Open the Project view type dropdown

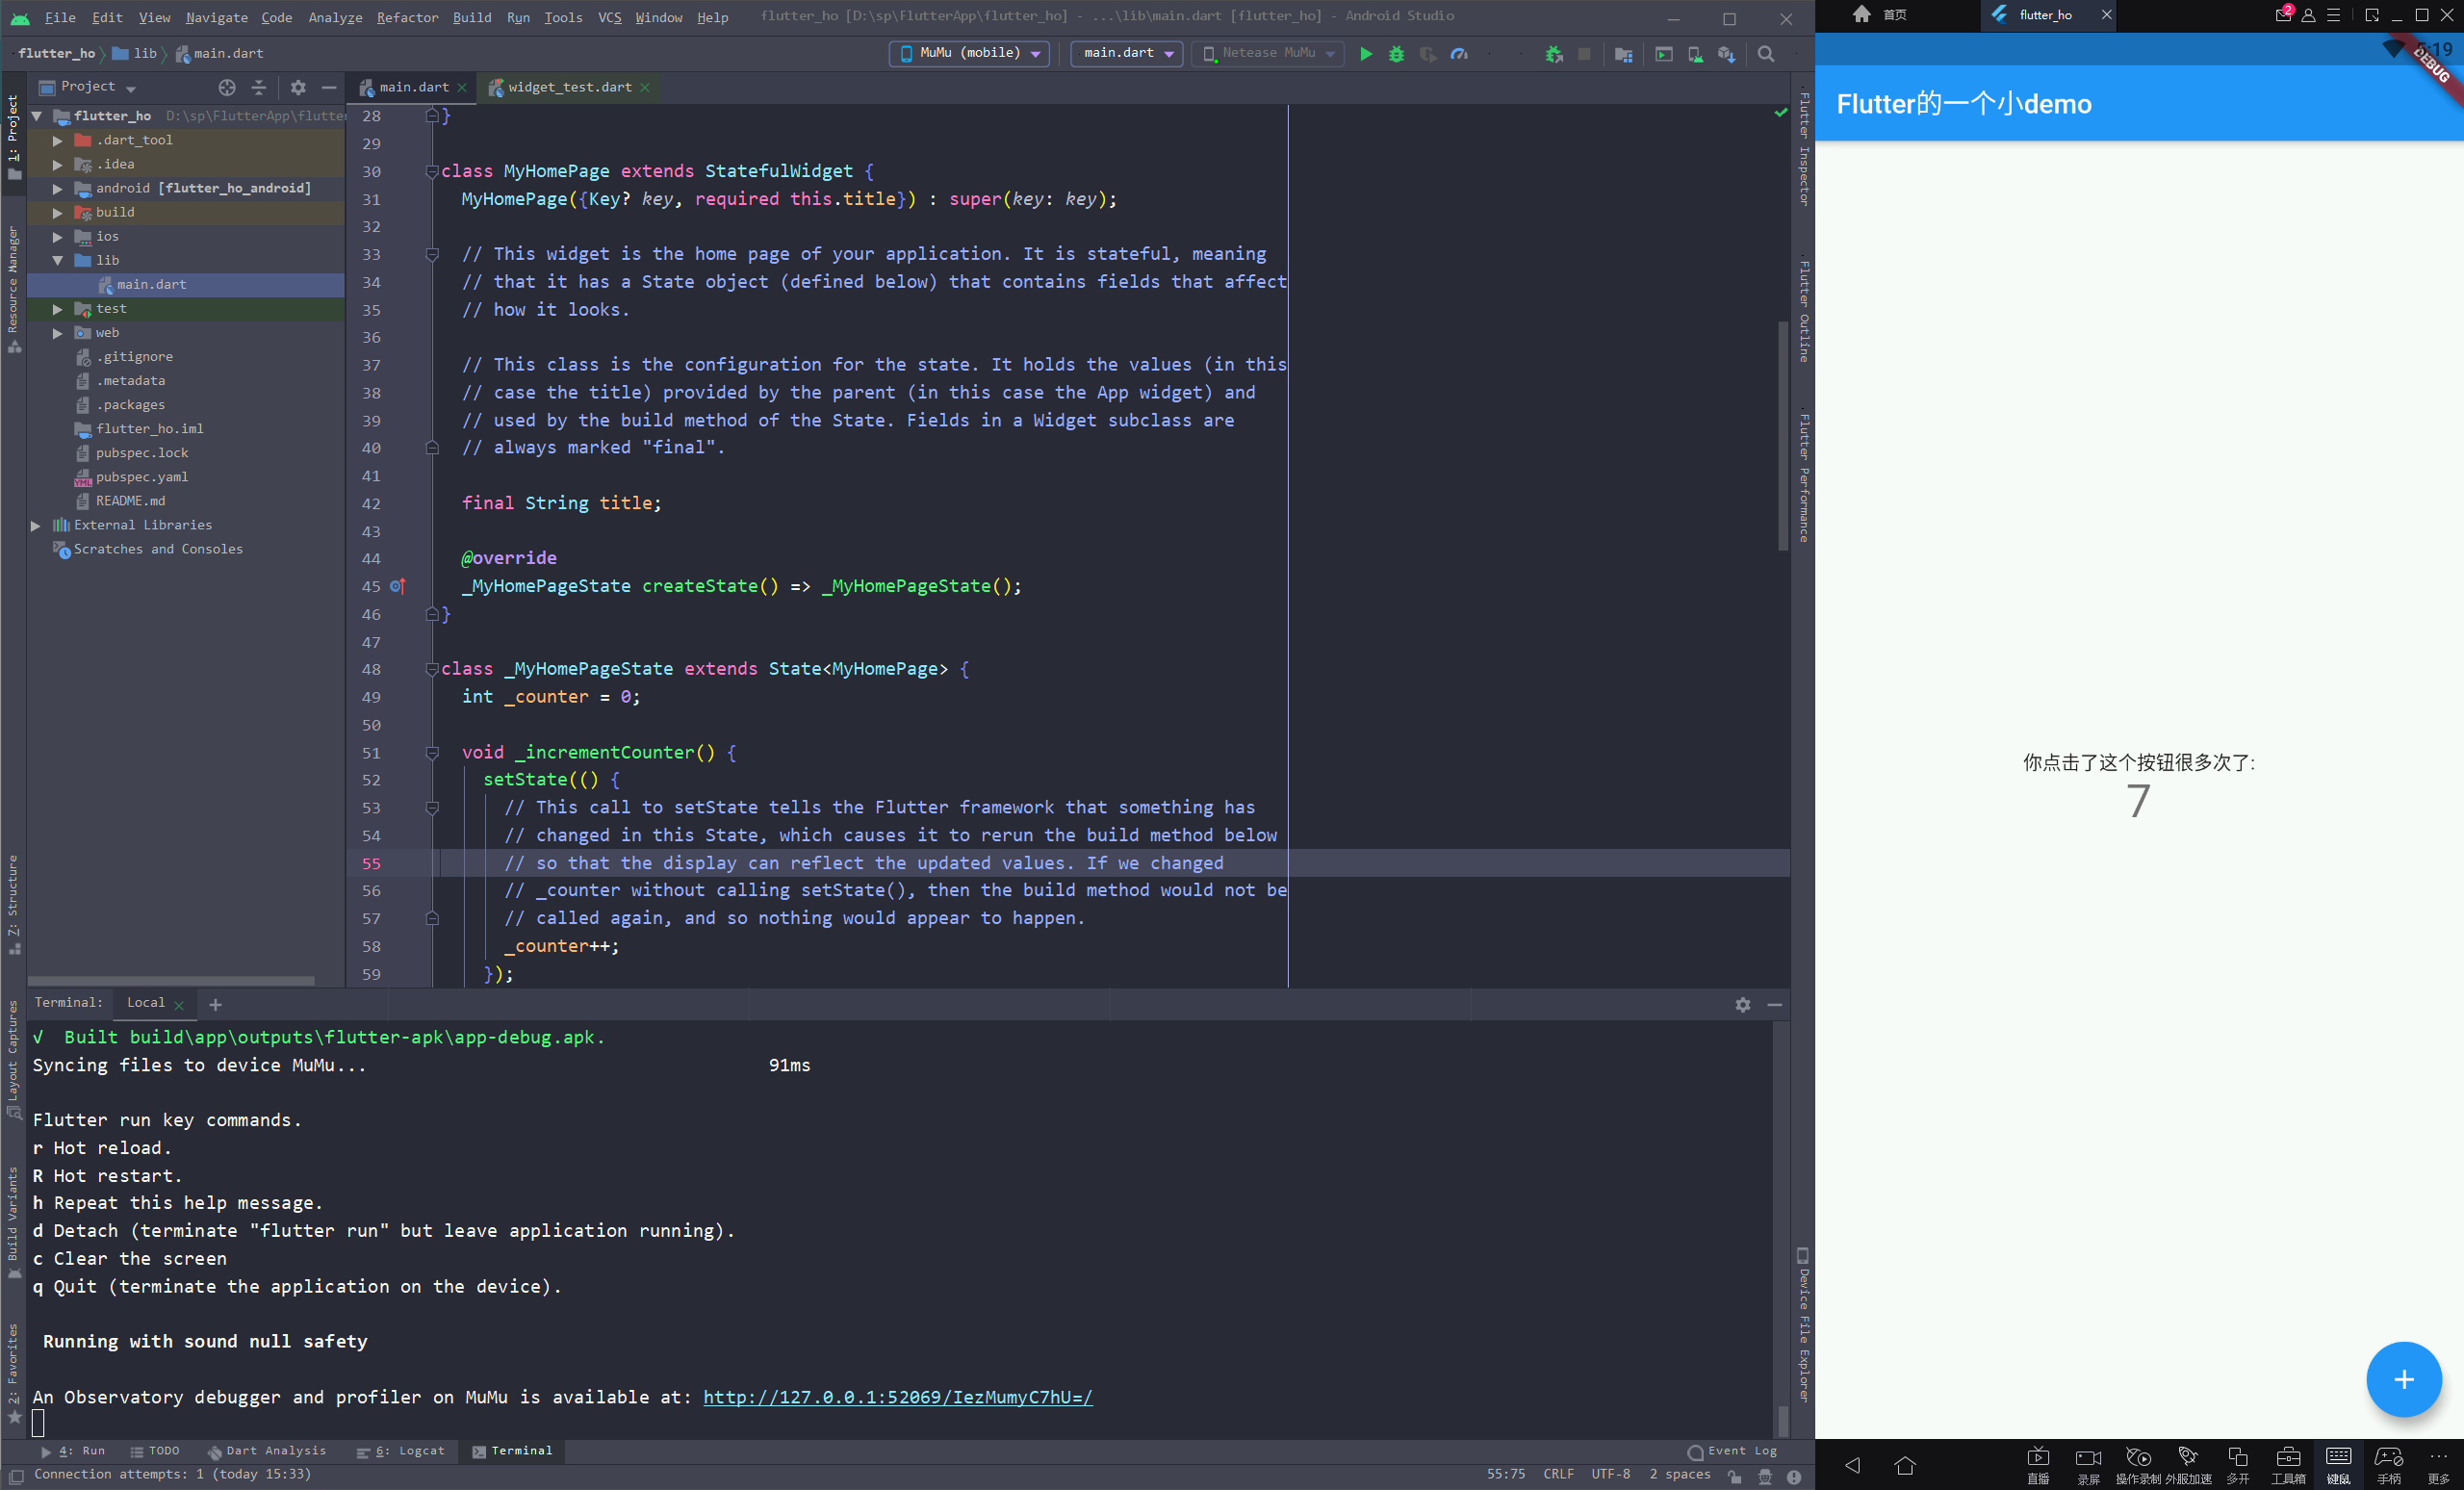tap(88, 87)
